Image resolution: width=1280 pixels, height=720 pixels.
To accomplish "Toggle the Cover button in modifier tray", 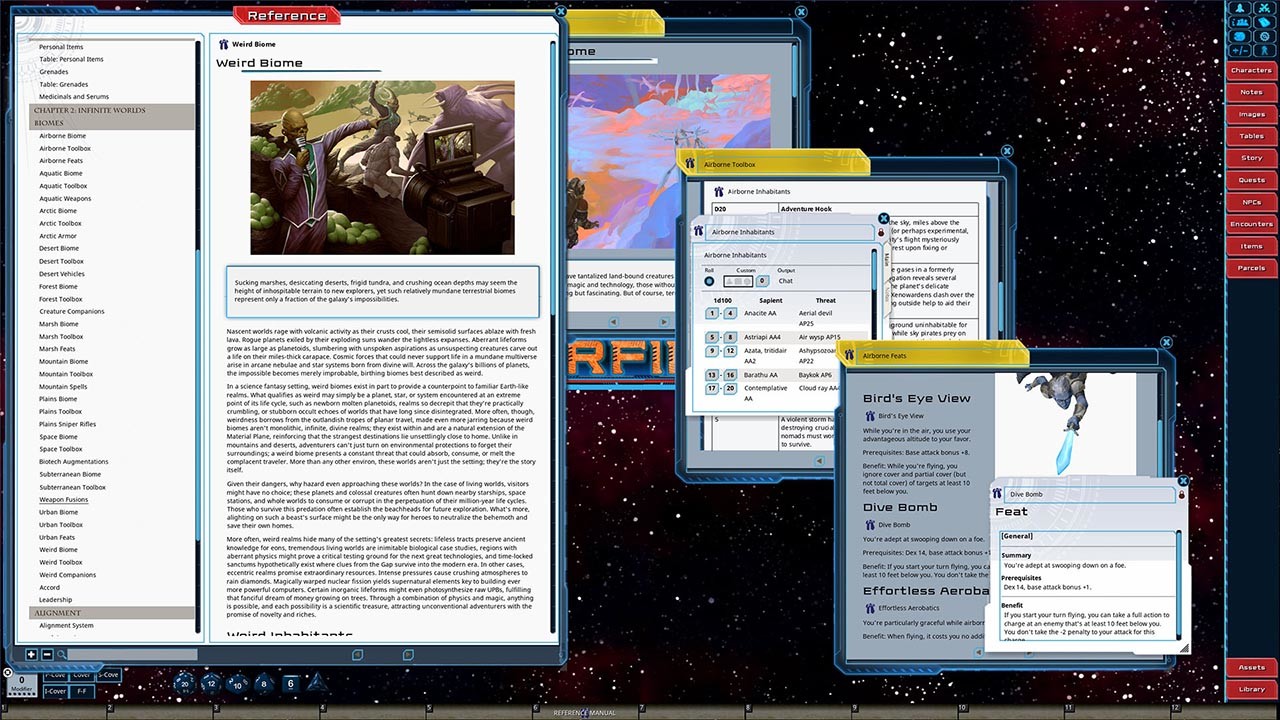I will pos(82,675).
